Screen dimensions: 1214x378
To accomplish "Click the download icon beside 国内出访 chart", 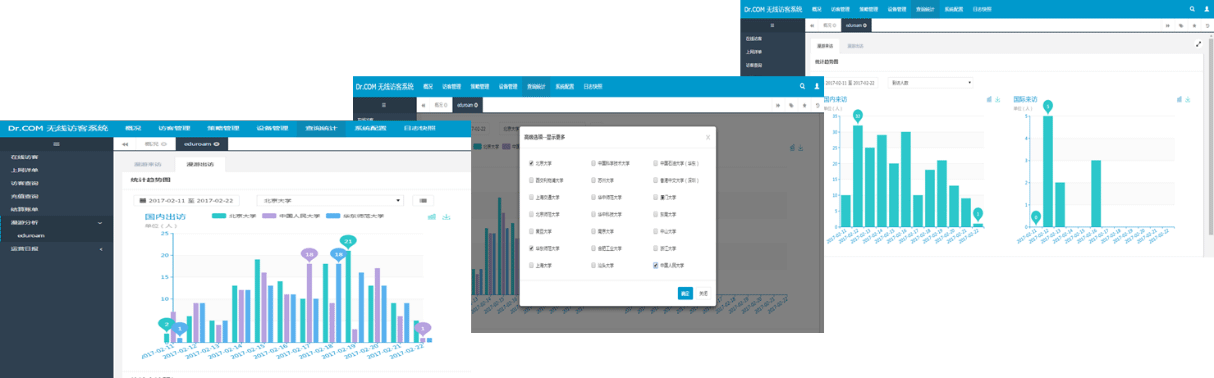I will 446,216.
